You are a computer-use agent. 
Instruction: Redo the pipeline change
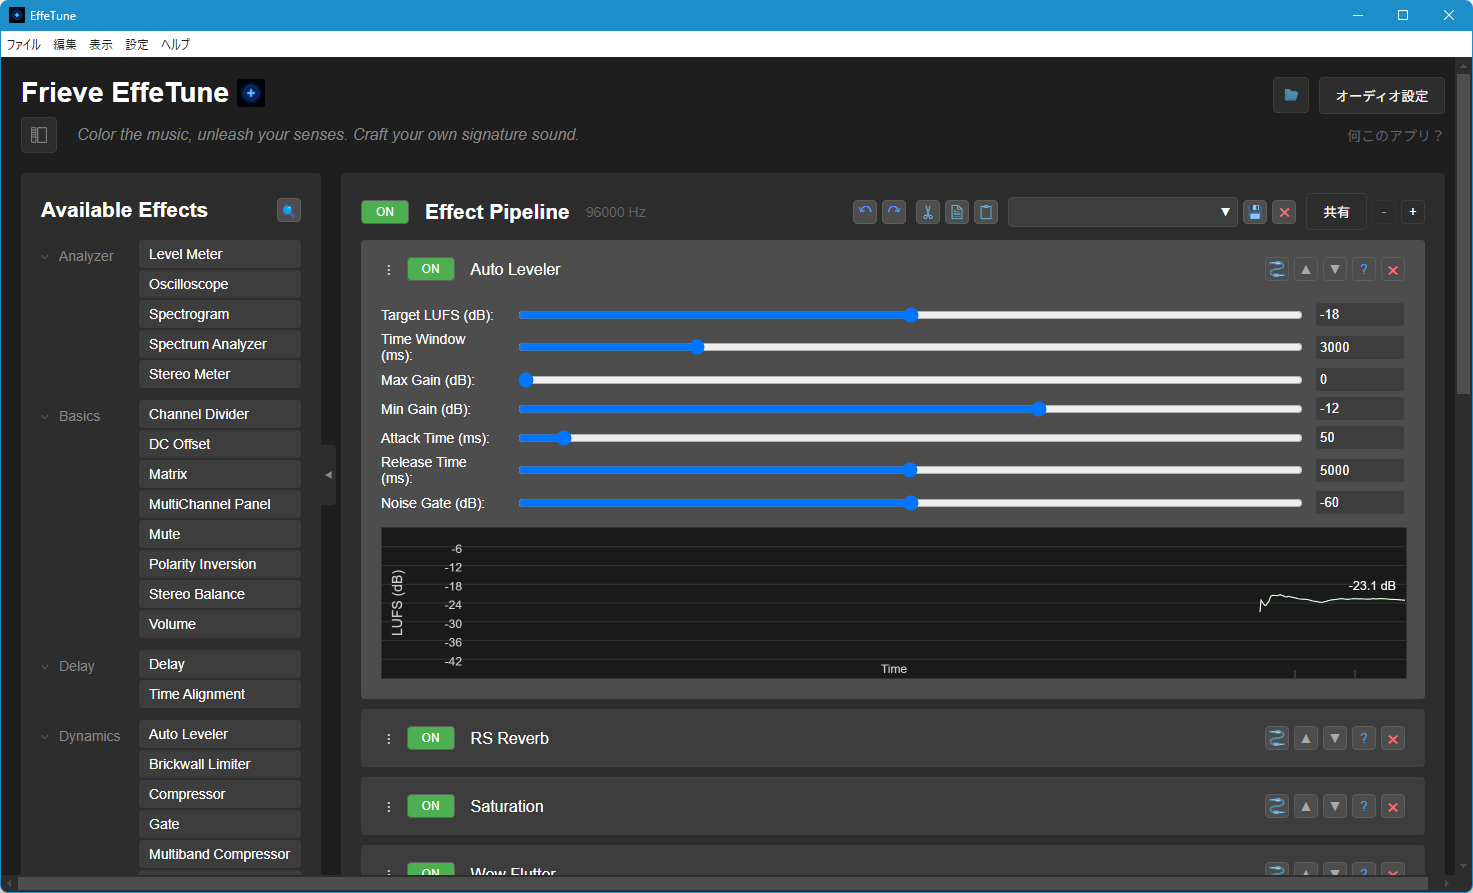point(894,212)
